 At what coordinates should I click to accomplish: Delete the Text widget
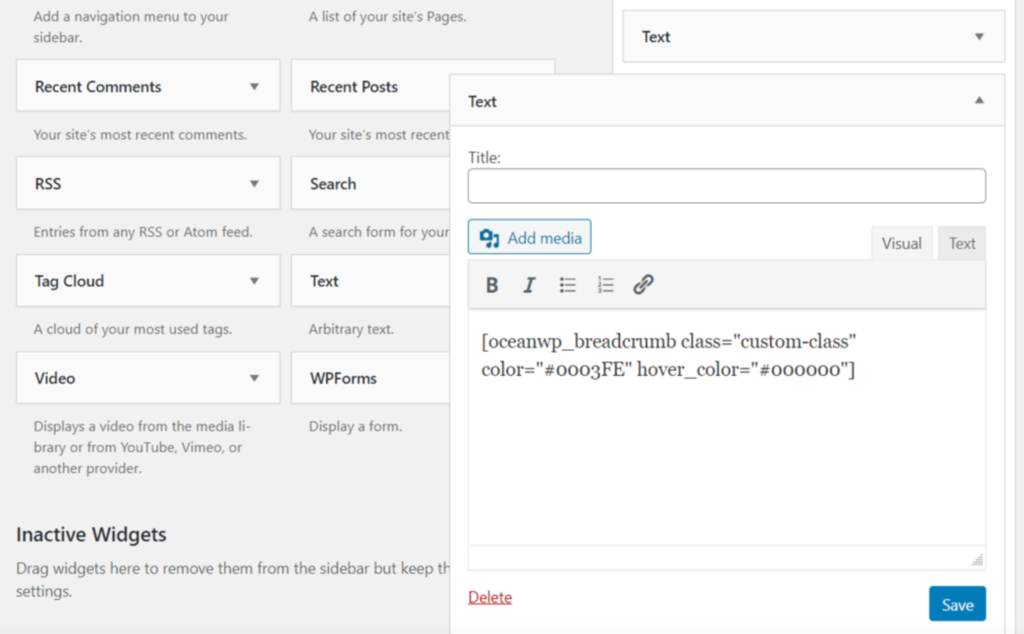[490, 597]
